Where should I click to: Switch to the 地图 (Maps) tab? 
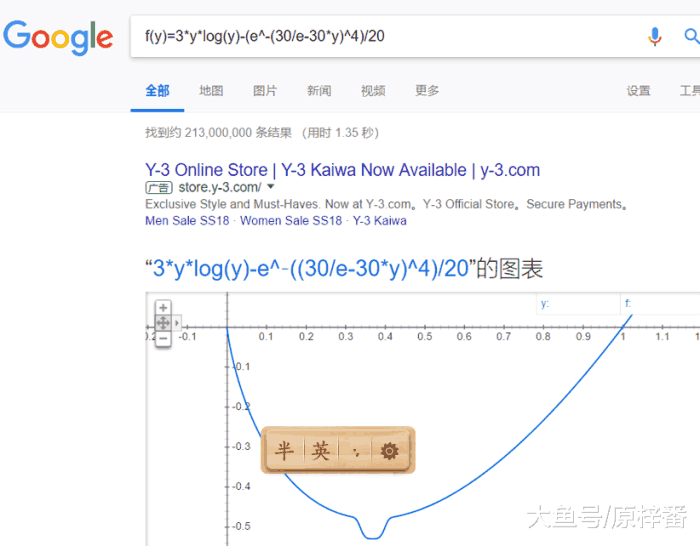(211, 91)
